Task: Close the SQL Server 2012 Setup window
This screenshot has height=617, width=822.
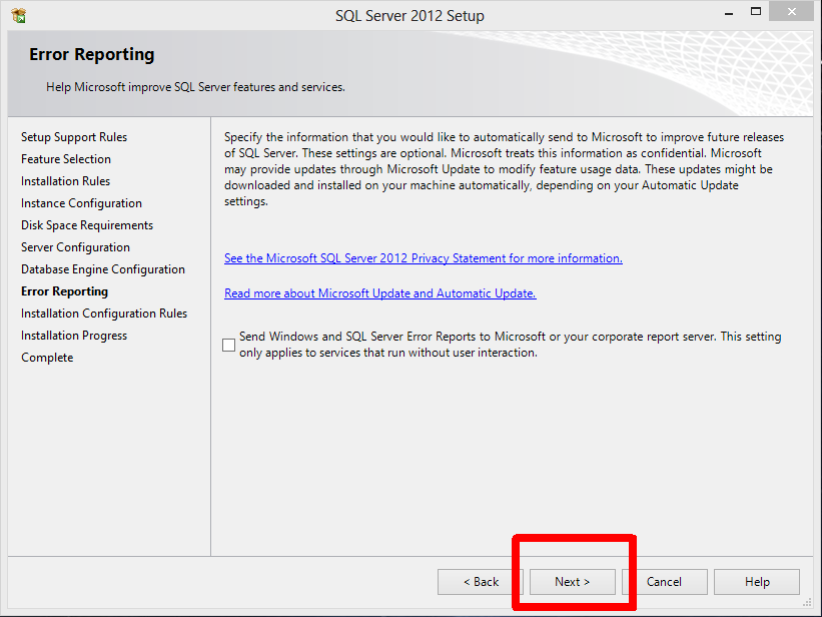Action: [792, 12]
